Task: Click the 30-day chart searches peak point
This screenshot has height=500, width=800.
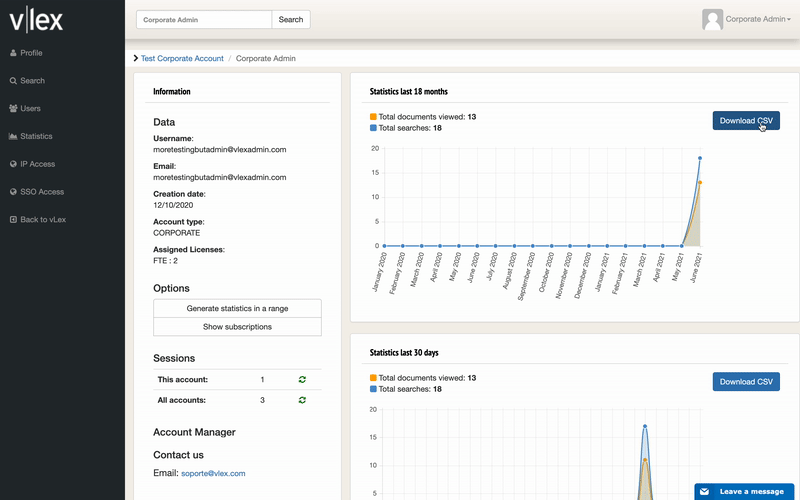Action: (645, 426)
